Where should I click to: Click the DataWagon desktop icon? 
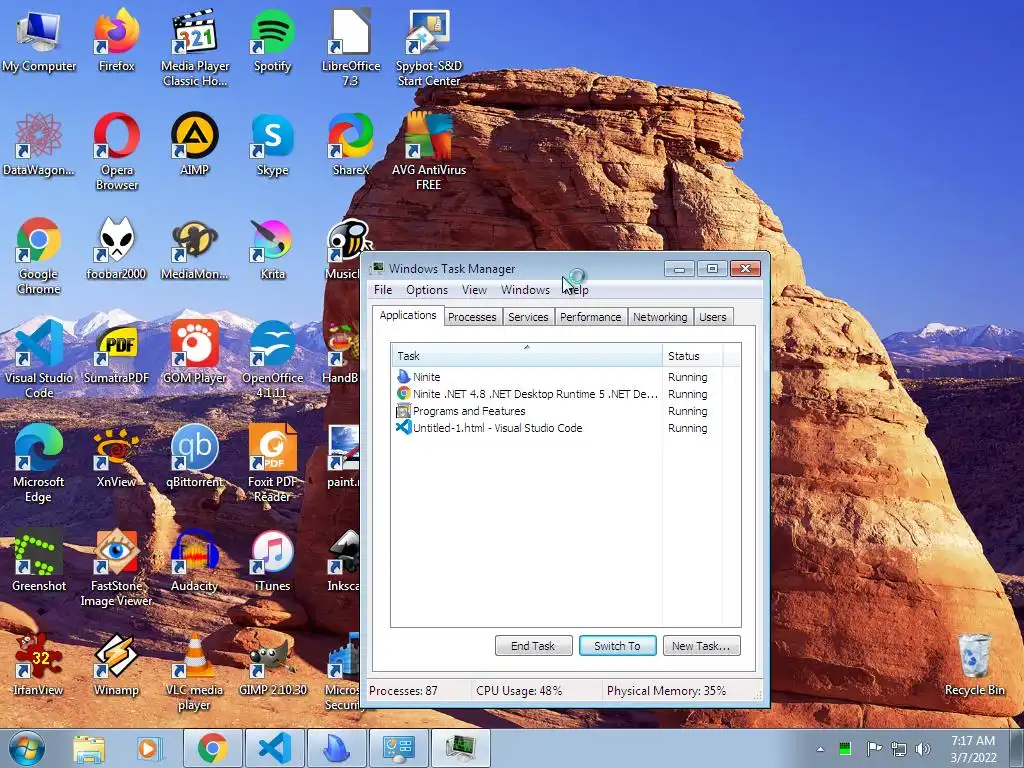click(39, 145)
